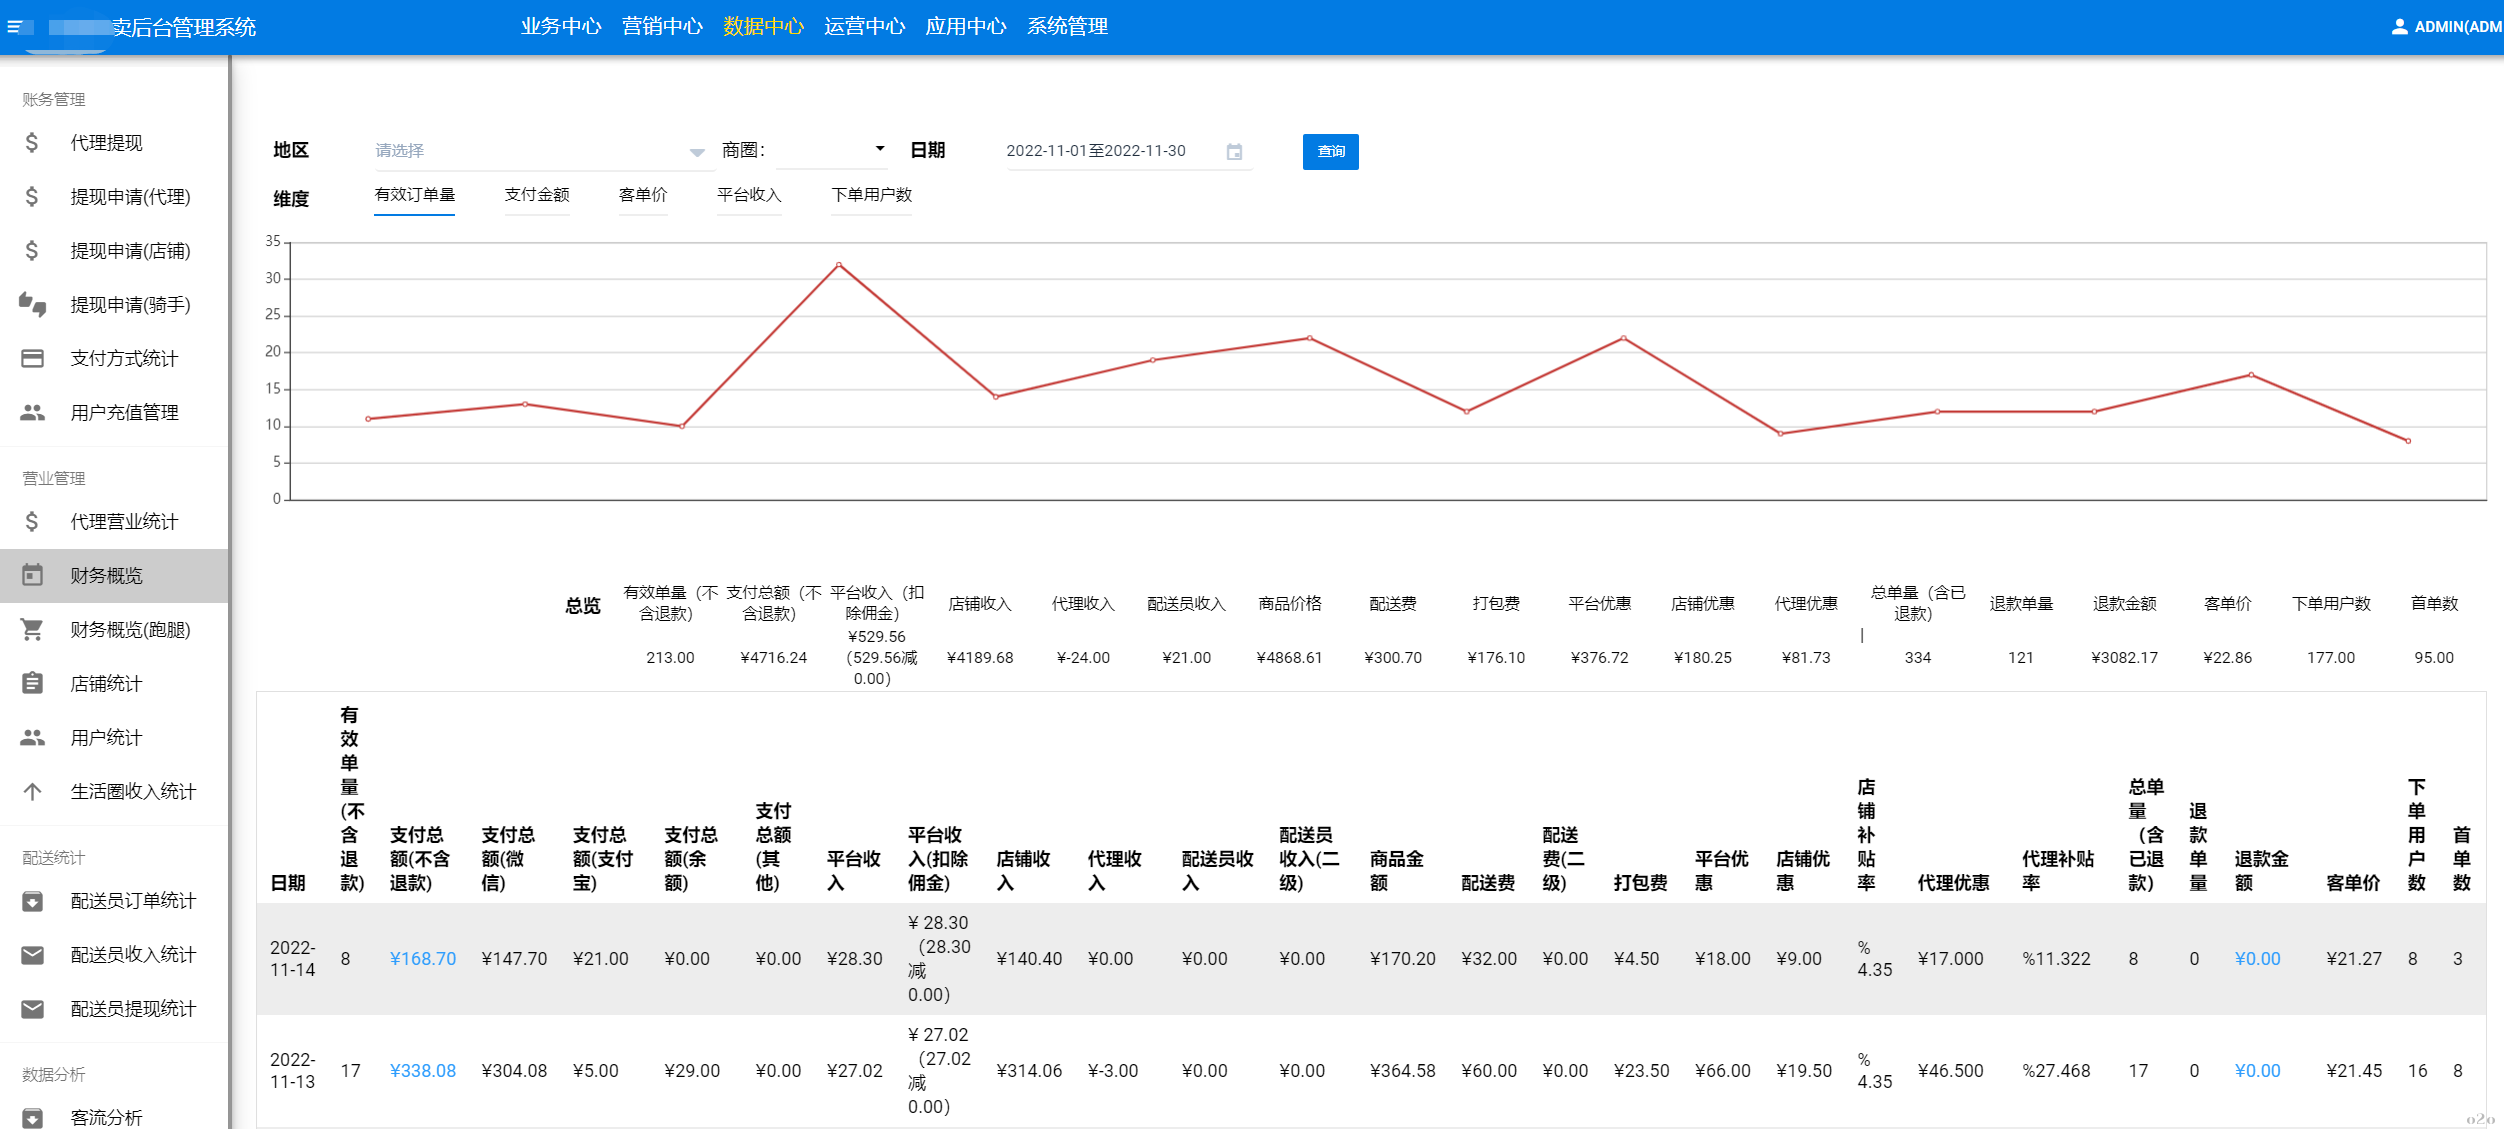This screenshot has height=1129, width=2504.
Task: Open the 运营中心 top menu
Action: coord(864,27)
